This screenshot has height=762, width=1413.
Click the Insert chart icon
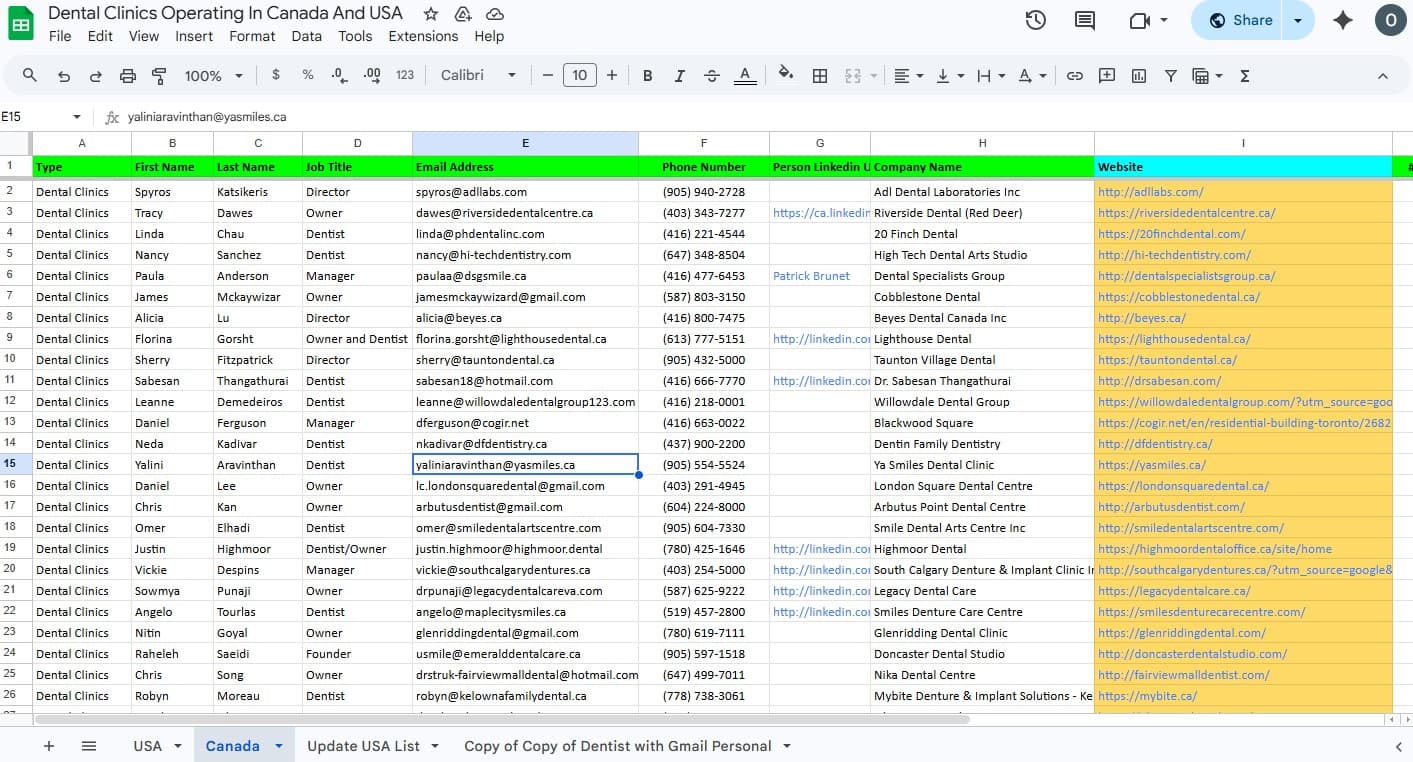click(x=1139, y=76)
